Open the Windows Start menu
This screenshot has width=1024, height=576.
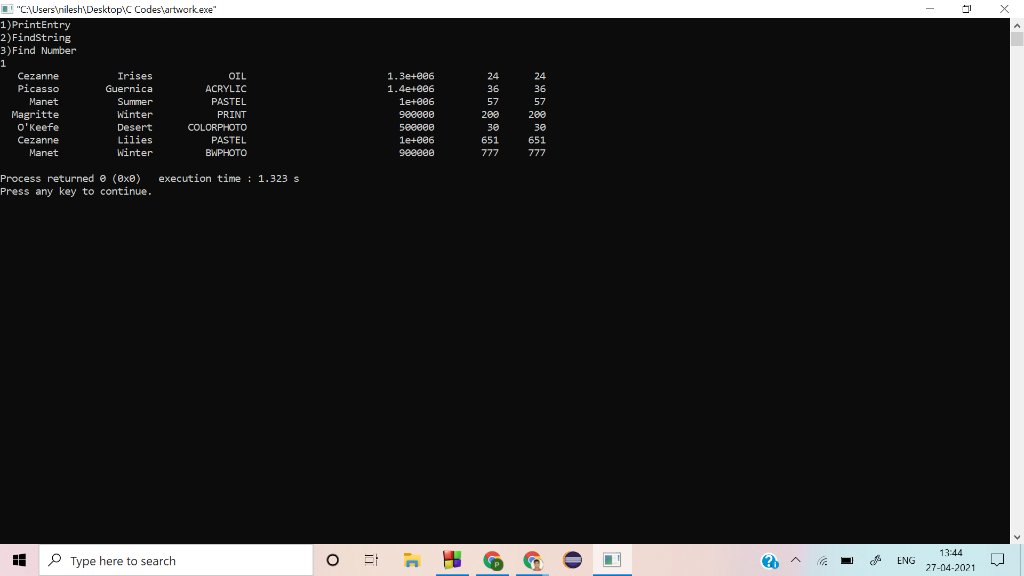[19, 560]
